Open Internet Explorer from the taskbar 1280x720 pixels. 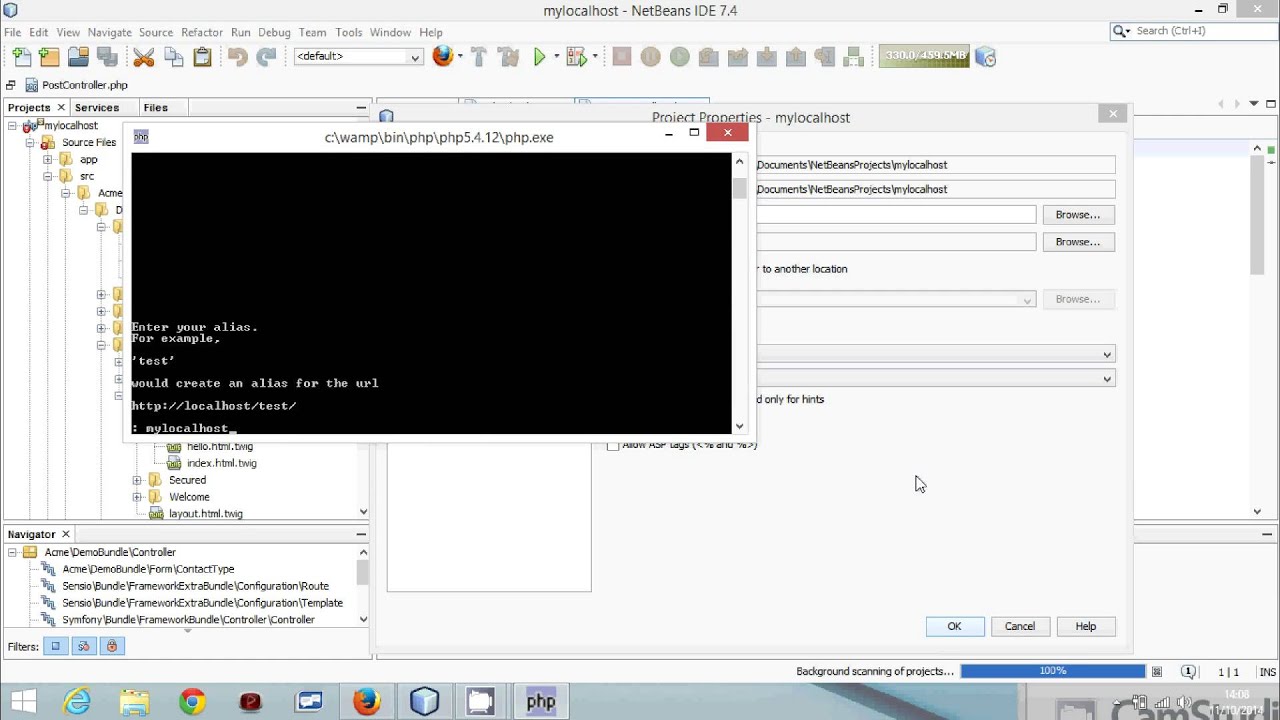click(x=77, y=702)
